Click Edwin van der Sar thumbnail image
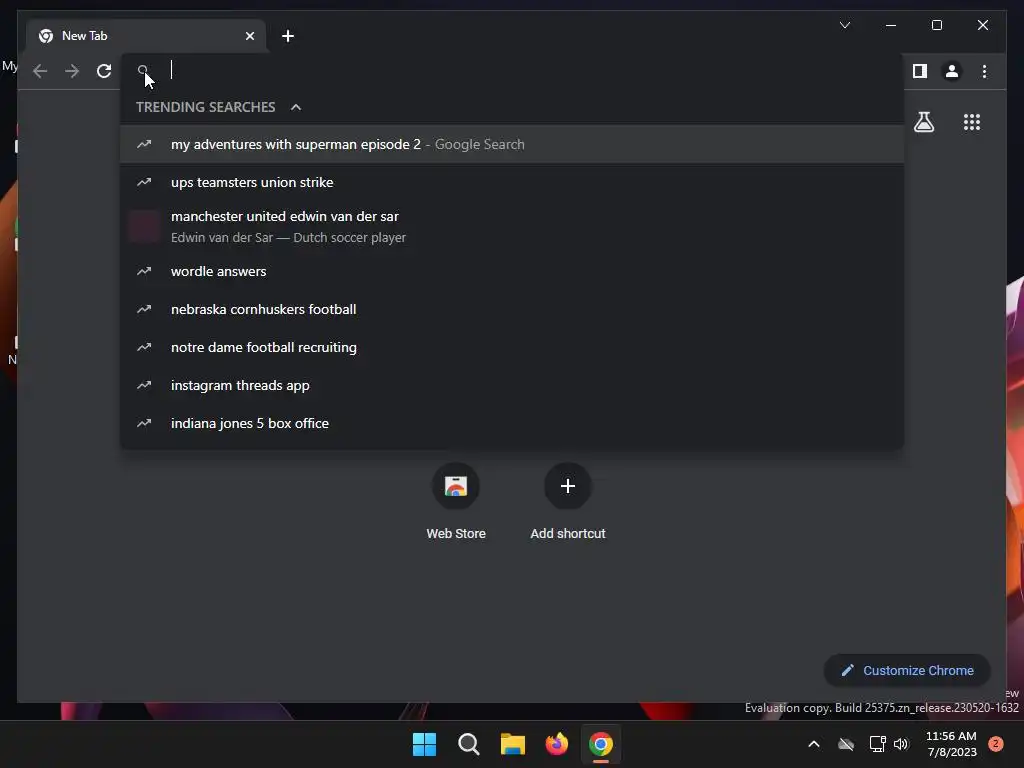This screenshot has height=768, width=1024. (144, 227)
